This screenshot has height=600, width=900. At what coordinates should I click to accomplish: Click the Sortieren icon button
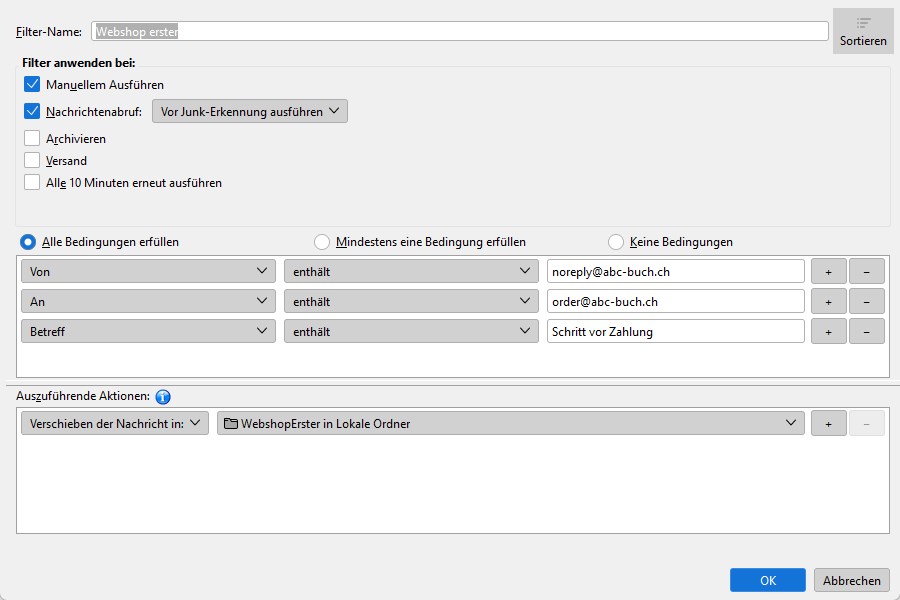click(x=862, y=31)
